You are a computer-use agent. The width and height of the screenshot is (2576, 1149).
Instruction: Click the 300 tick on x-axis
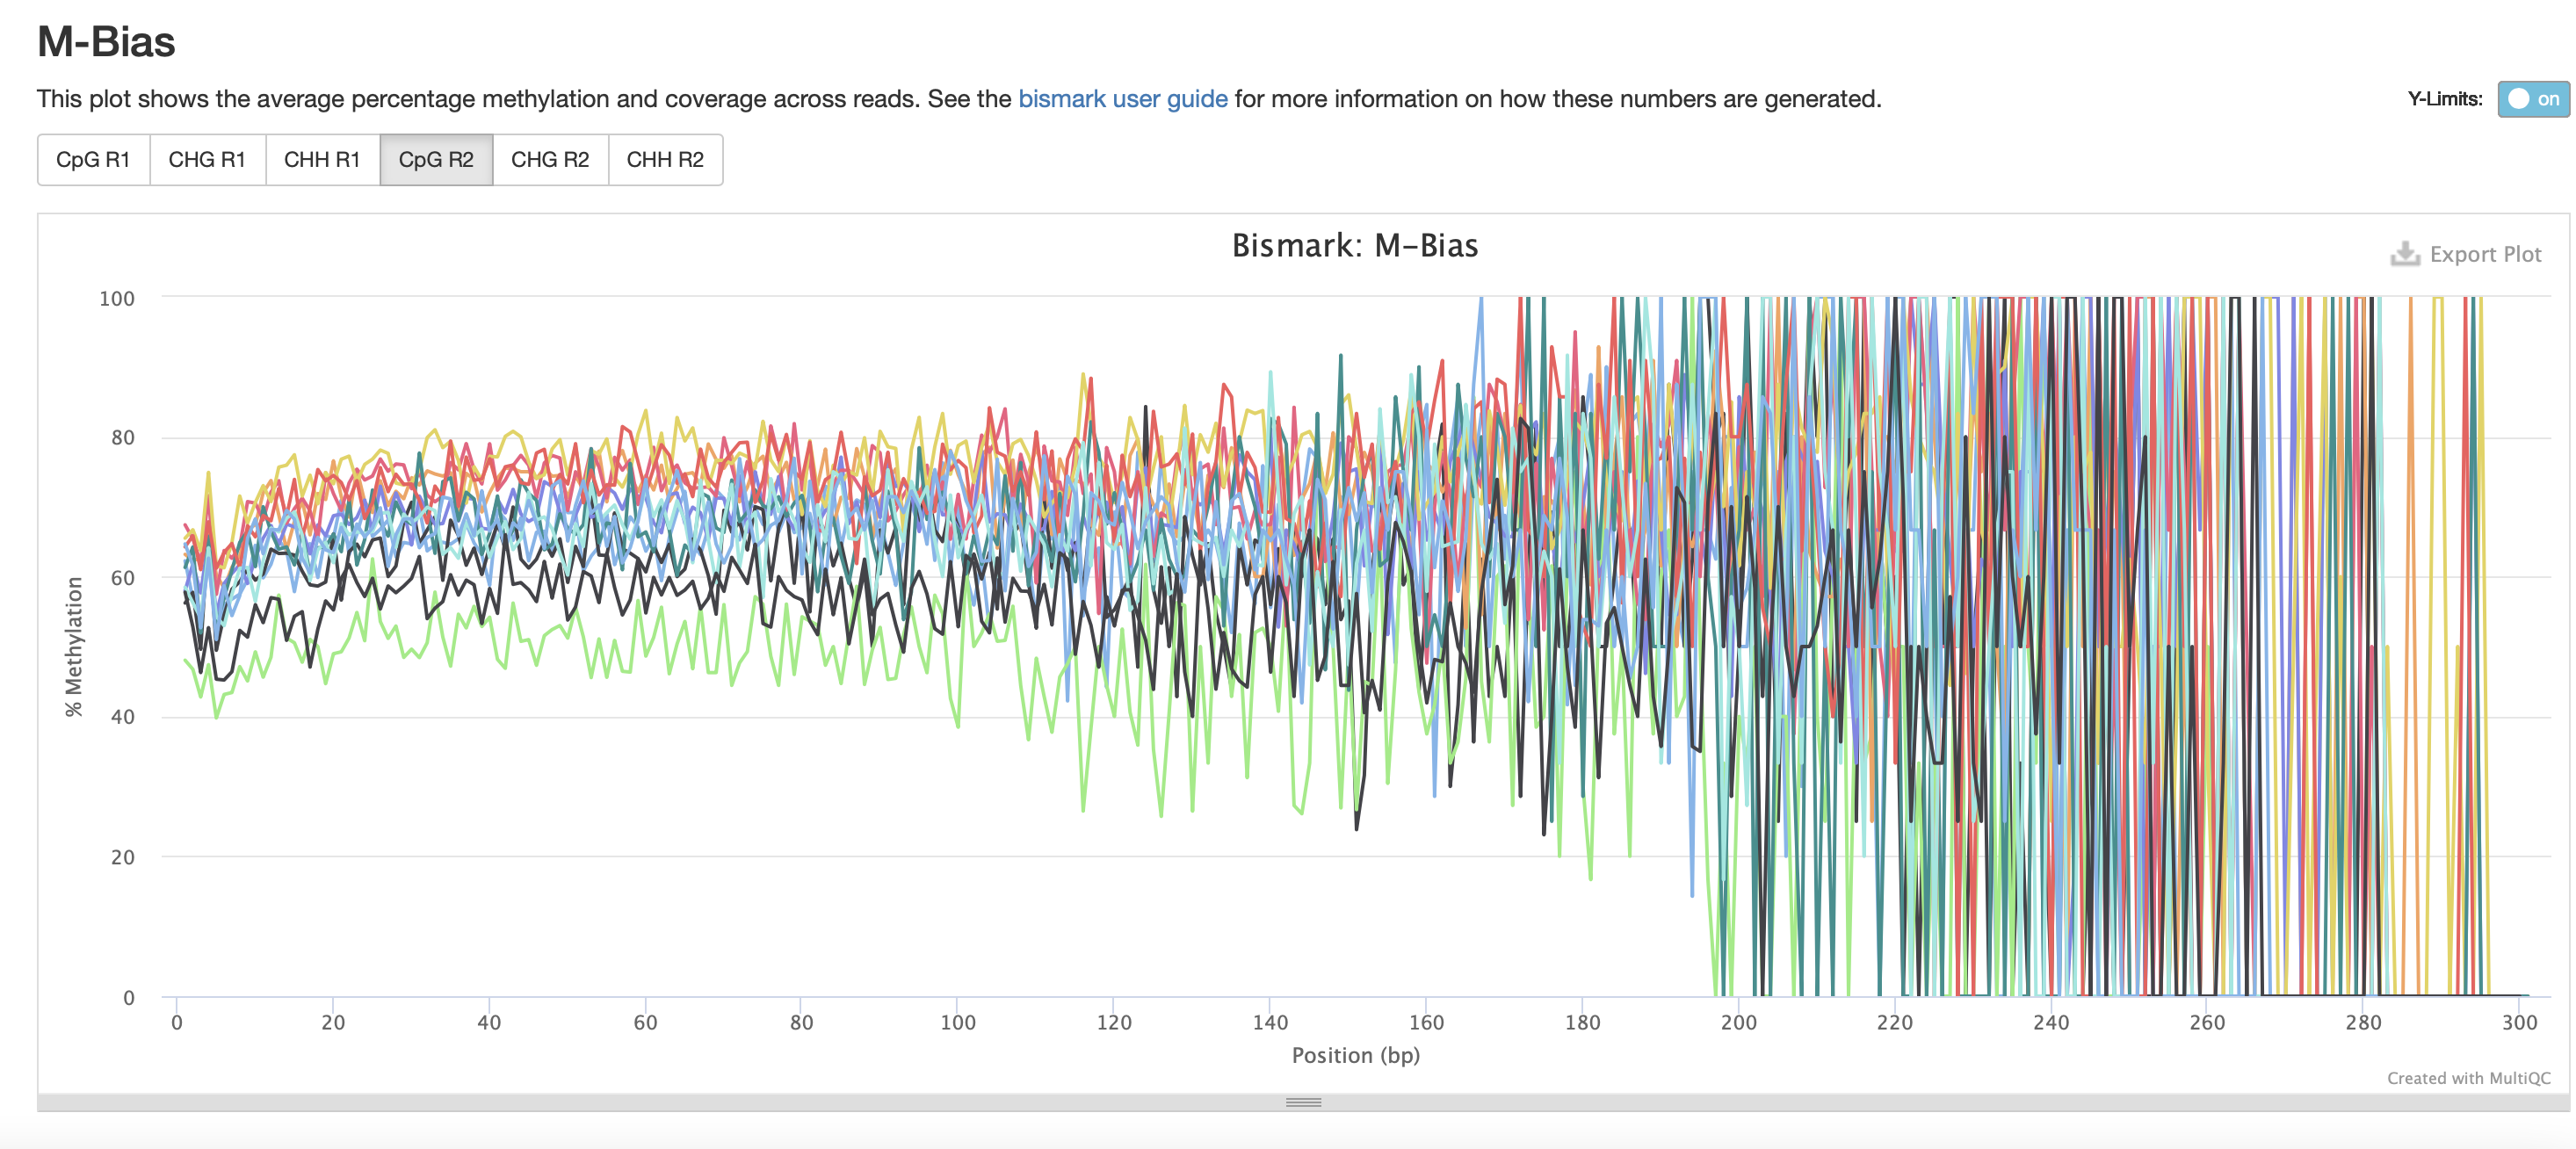2518,1022
